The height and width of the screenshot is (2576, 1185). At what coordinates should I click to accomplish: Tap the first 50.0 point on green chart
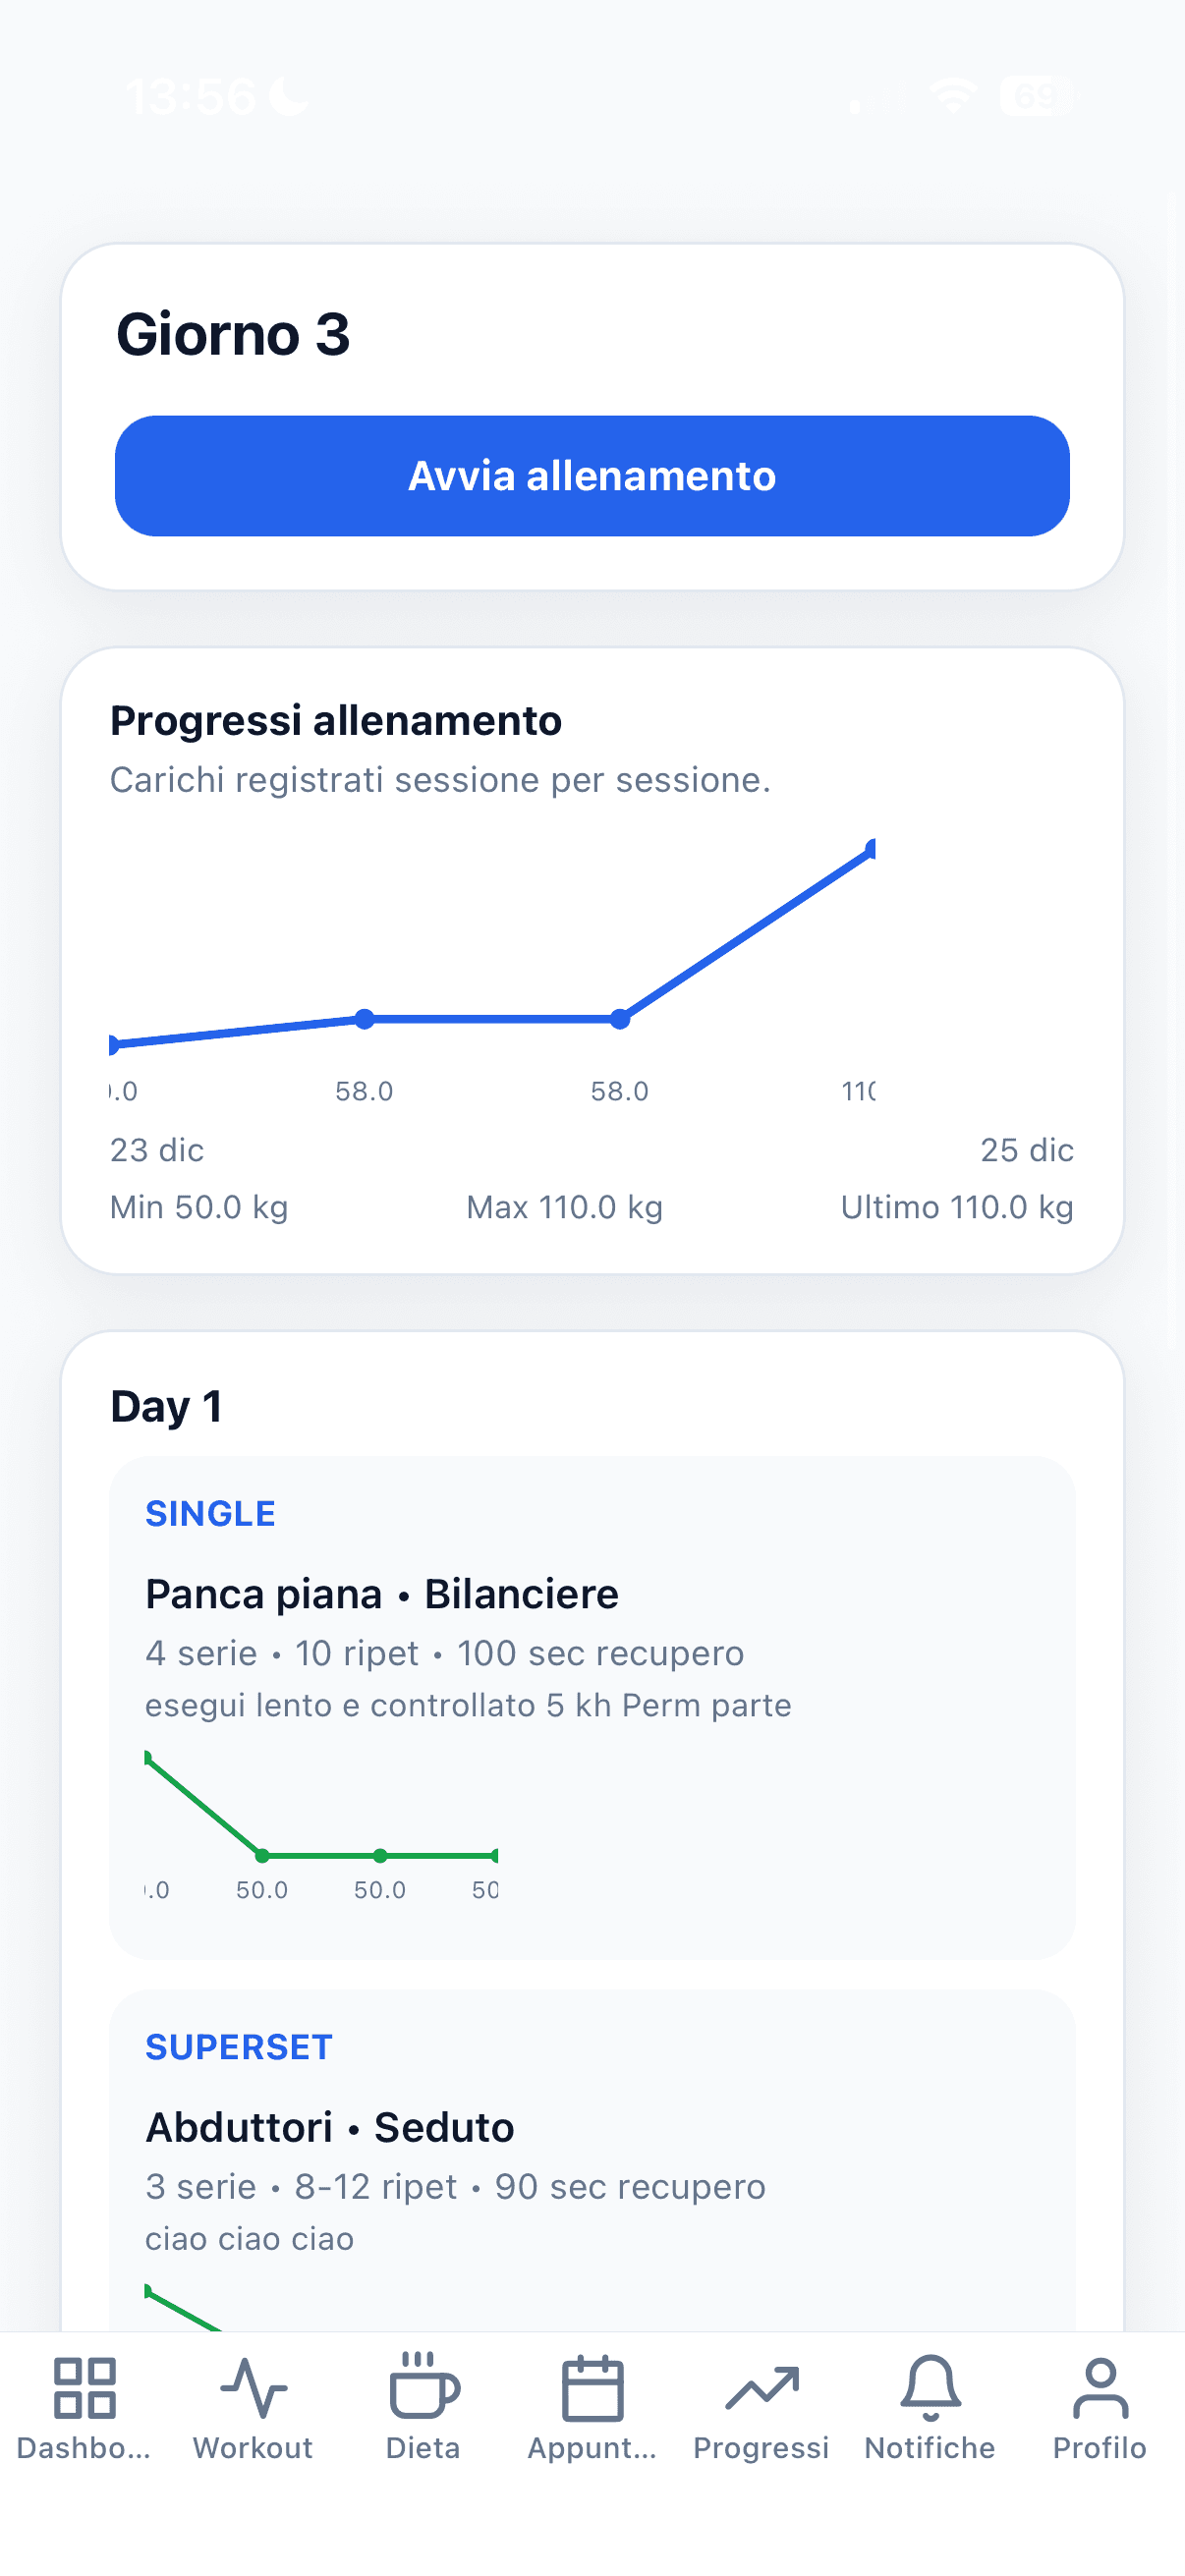pyautogui.click(x=262, y=1856)
